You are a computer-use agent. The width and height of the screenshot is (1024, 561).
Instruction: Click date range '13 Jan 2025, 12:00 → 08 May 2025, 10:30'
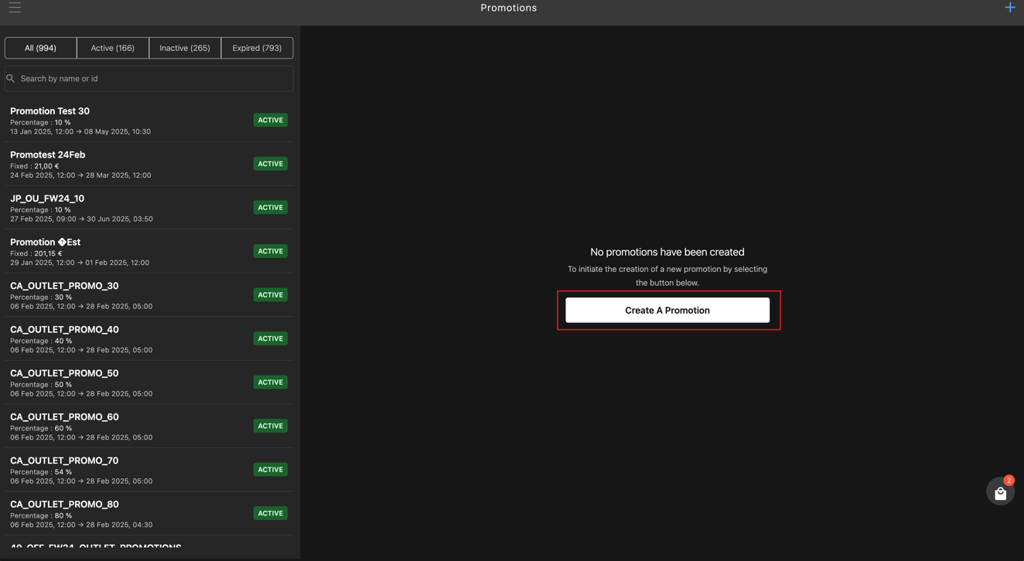80,132
